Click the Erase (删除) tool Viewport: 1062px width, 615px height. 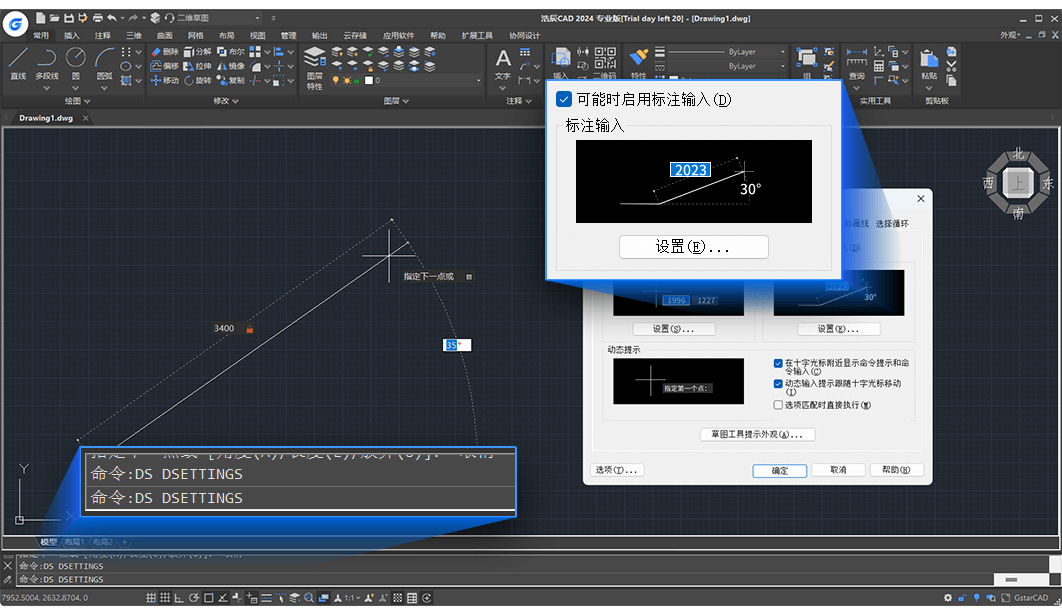click(165, 51)
